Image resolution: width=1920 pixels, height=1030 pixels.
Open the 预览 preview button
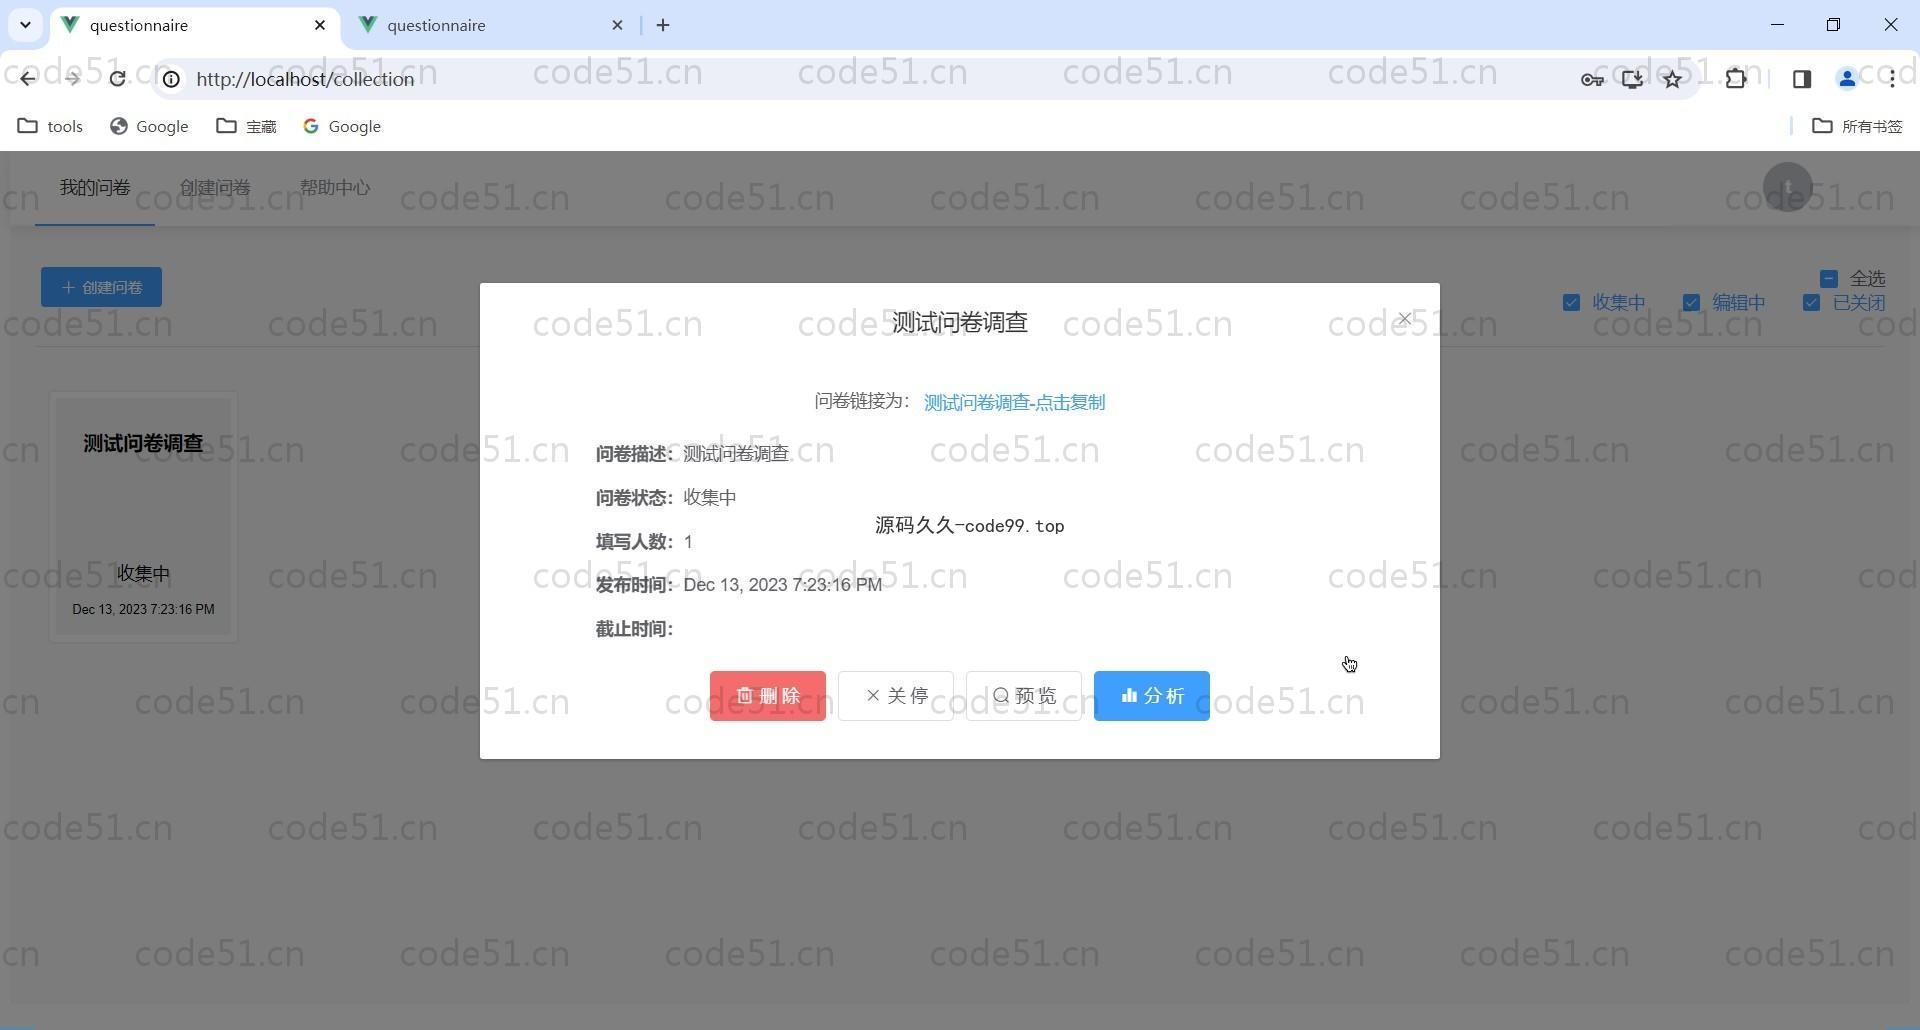(x=1023, y=696)
